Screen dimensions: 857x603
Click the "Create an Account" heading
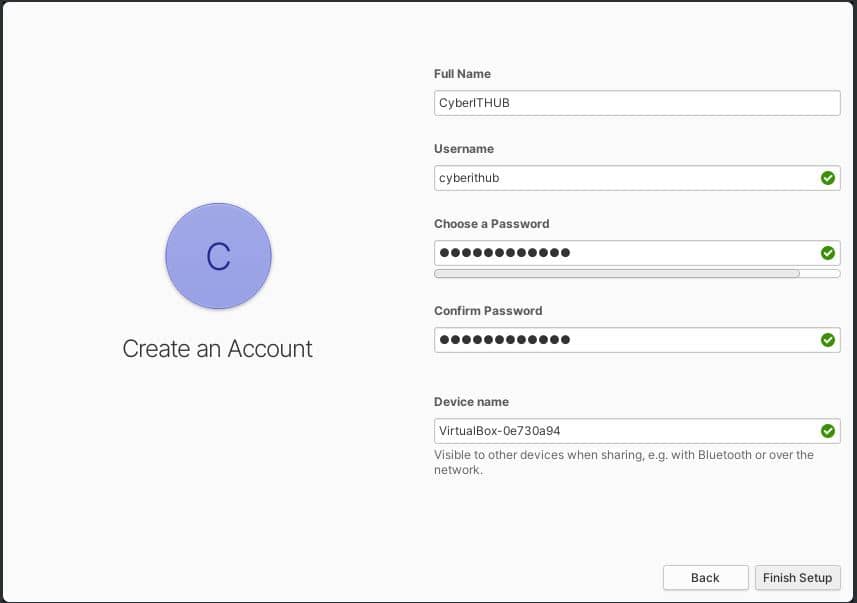point(218,349)
